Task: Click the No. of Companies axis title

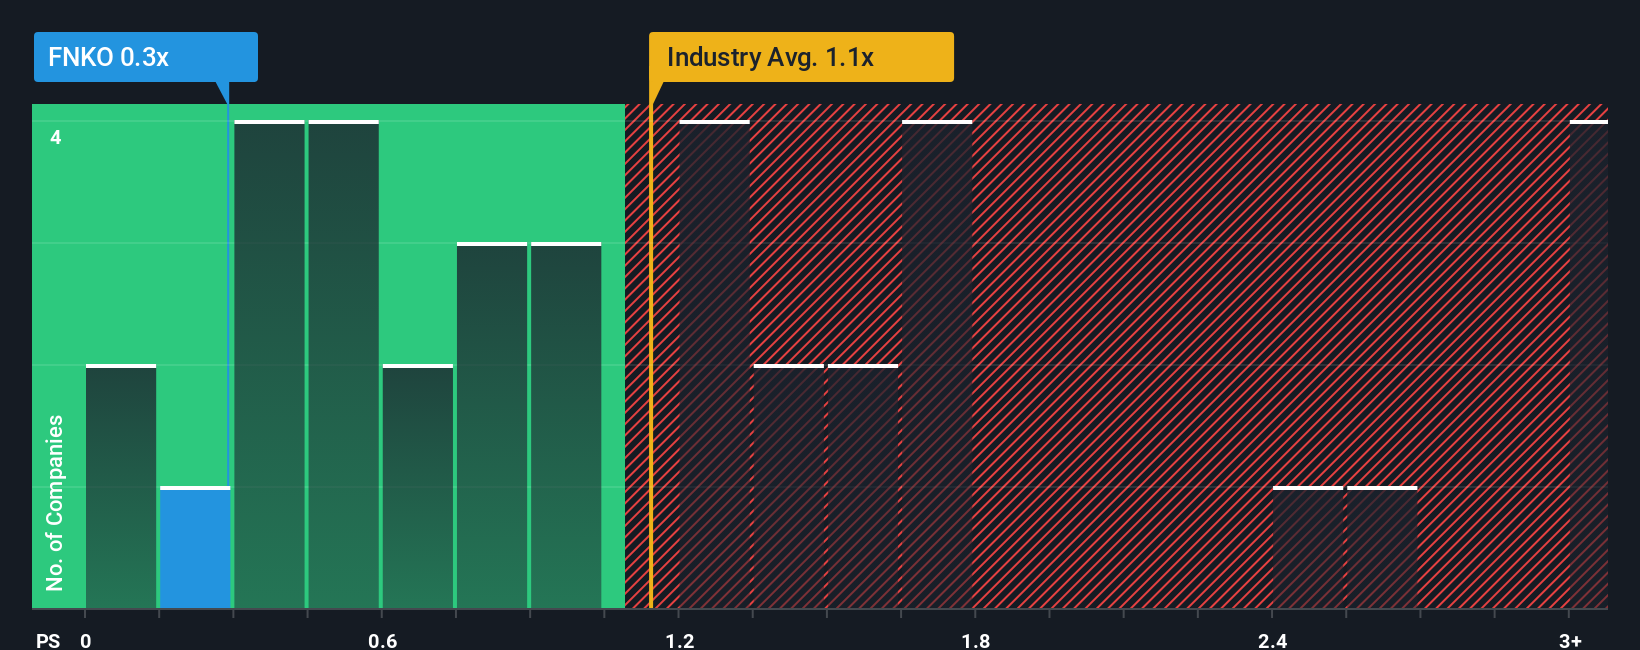Action: point(54,502)
